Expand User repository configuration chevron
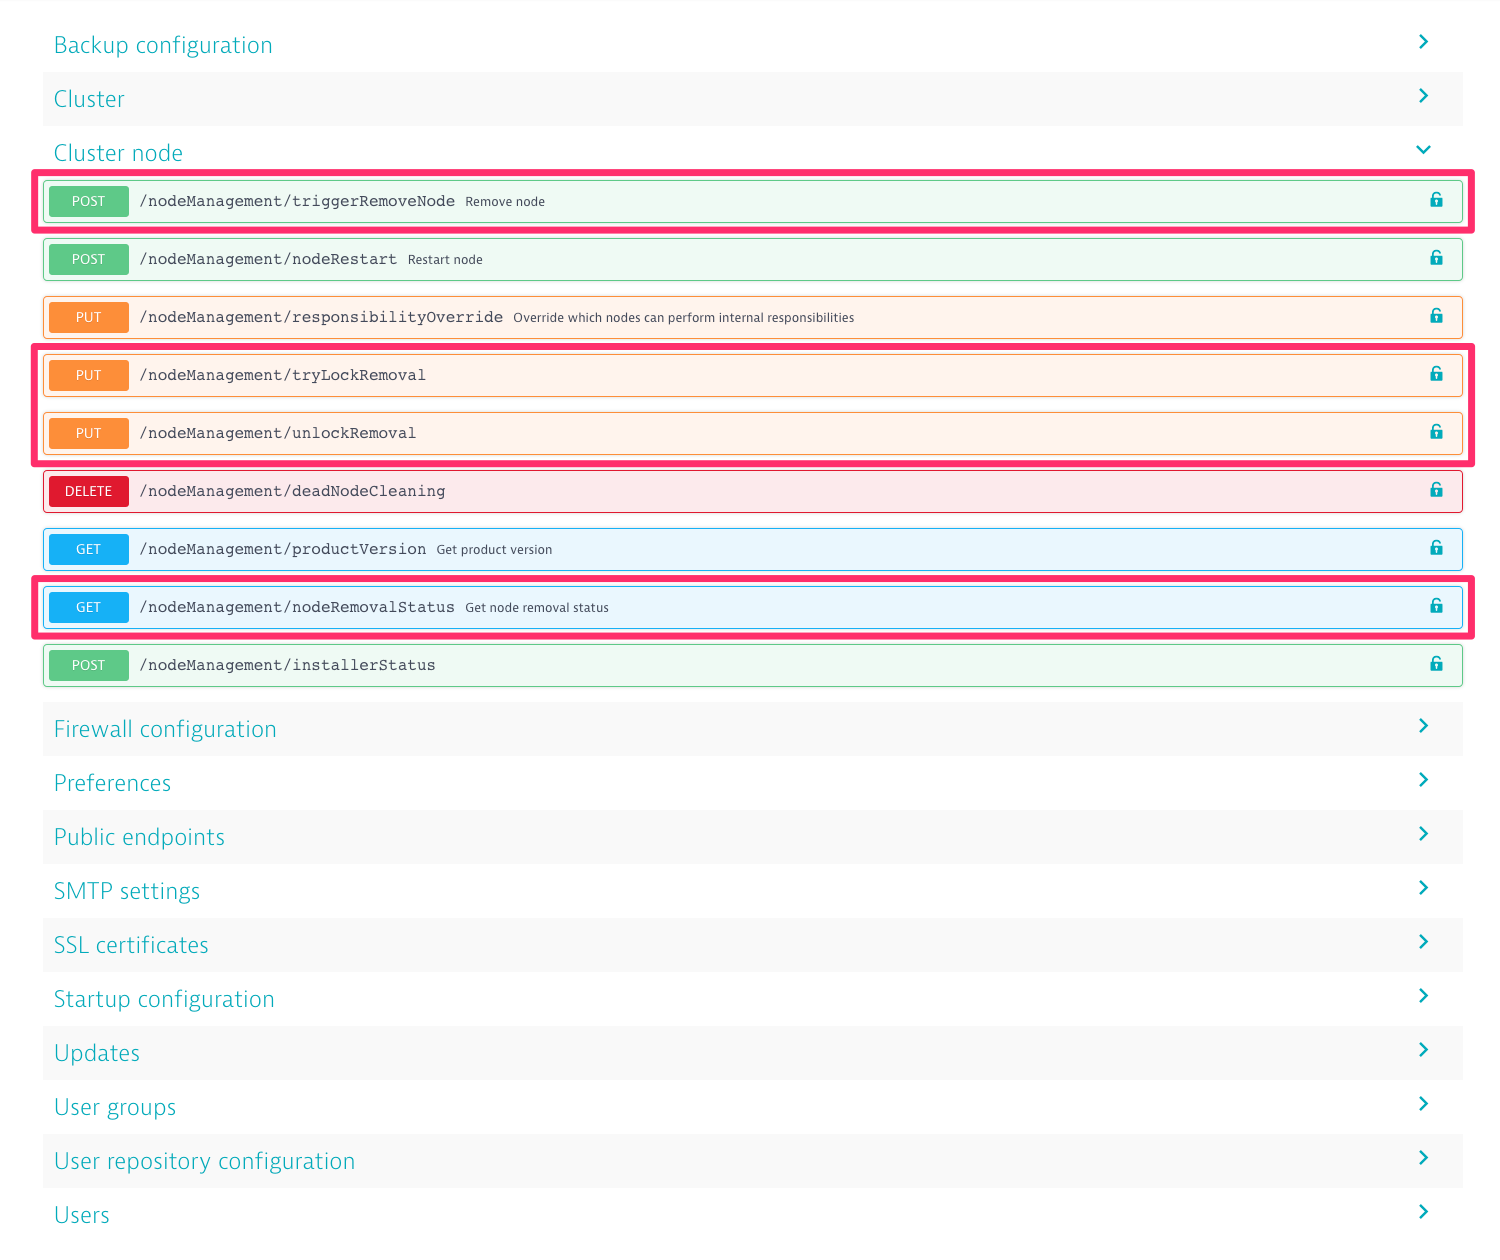The height and width of the screenshot is (1260, 1500). [1423, 1158]
